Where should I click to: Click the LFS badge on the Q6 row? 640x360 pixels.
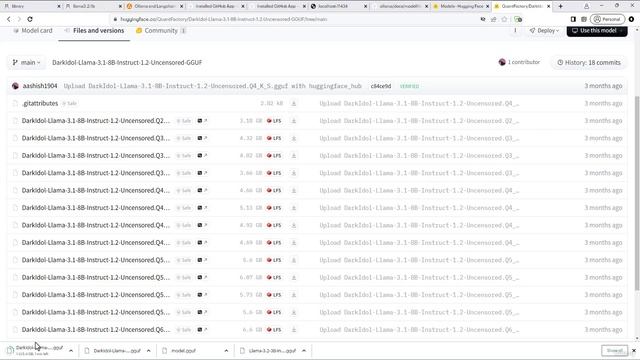pyautogui.click(x=274, y=330)
